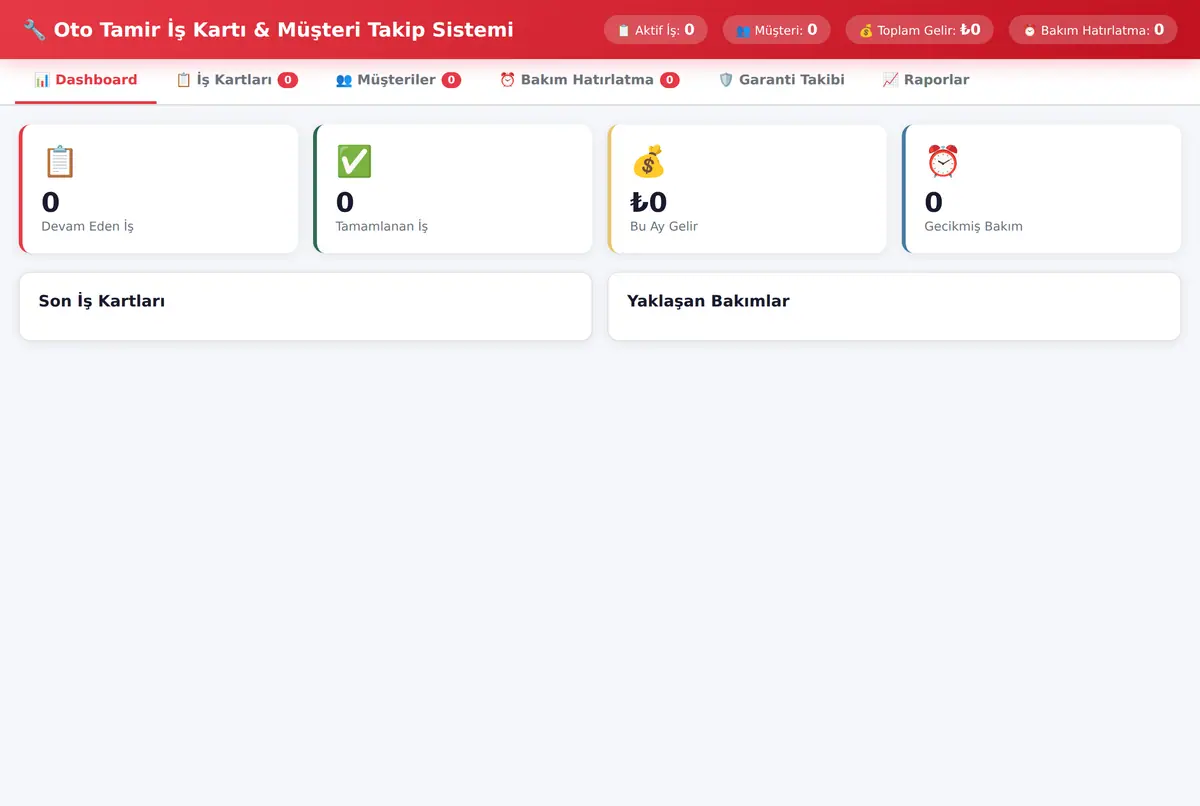1200x806 pixels.
Task: Open the Dashboard tab
Action: point(86,80)
